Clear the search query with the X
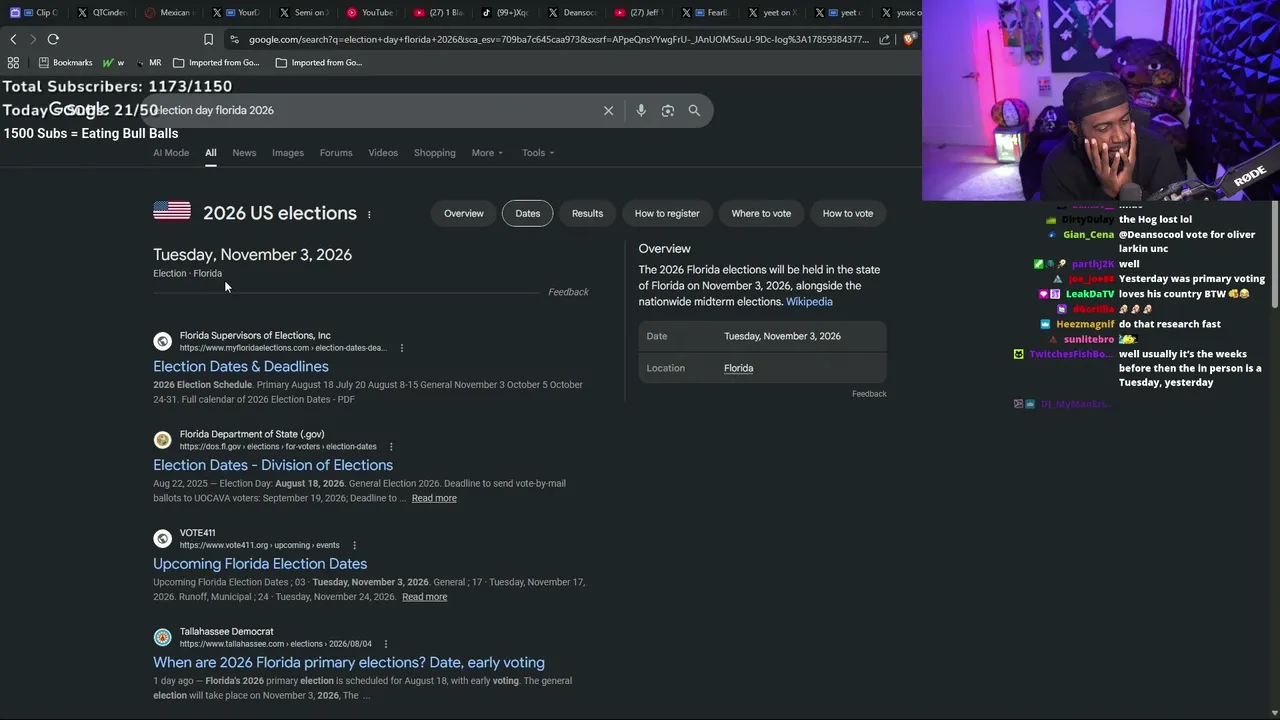The image size is (1280, 720). (x=608, y=110)
